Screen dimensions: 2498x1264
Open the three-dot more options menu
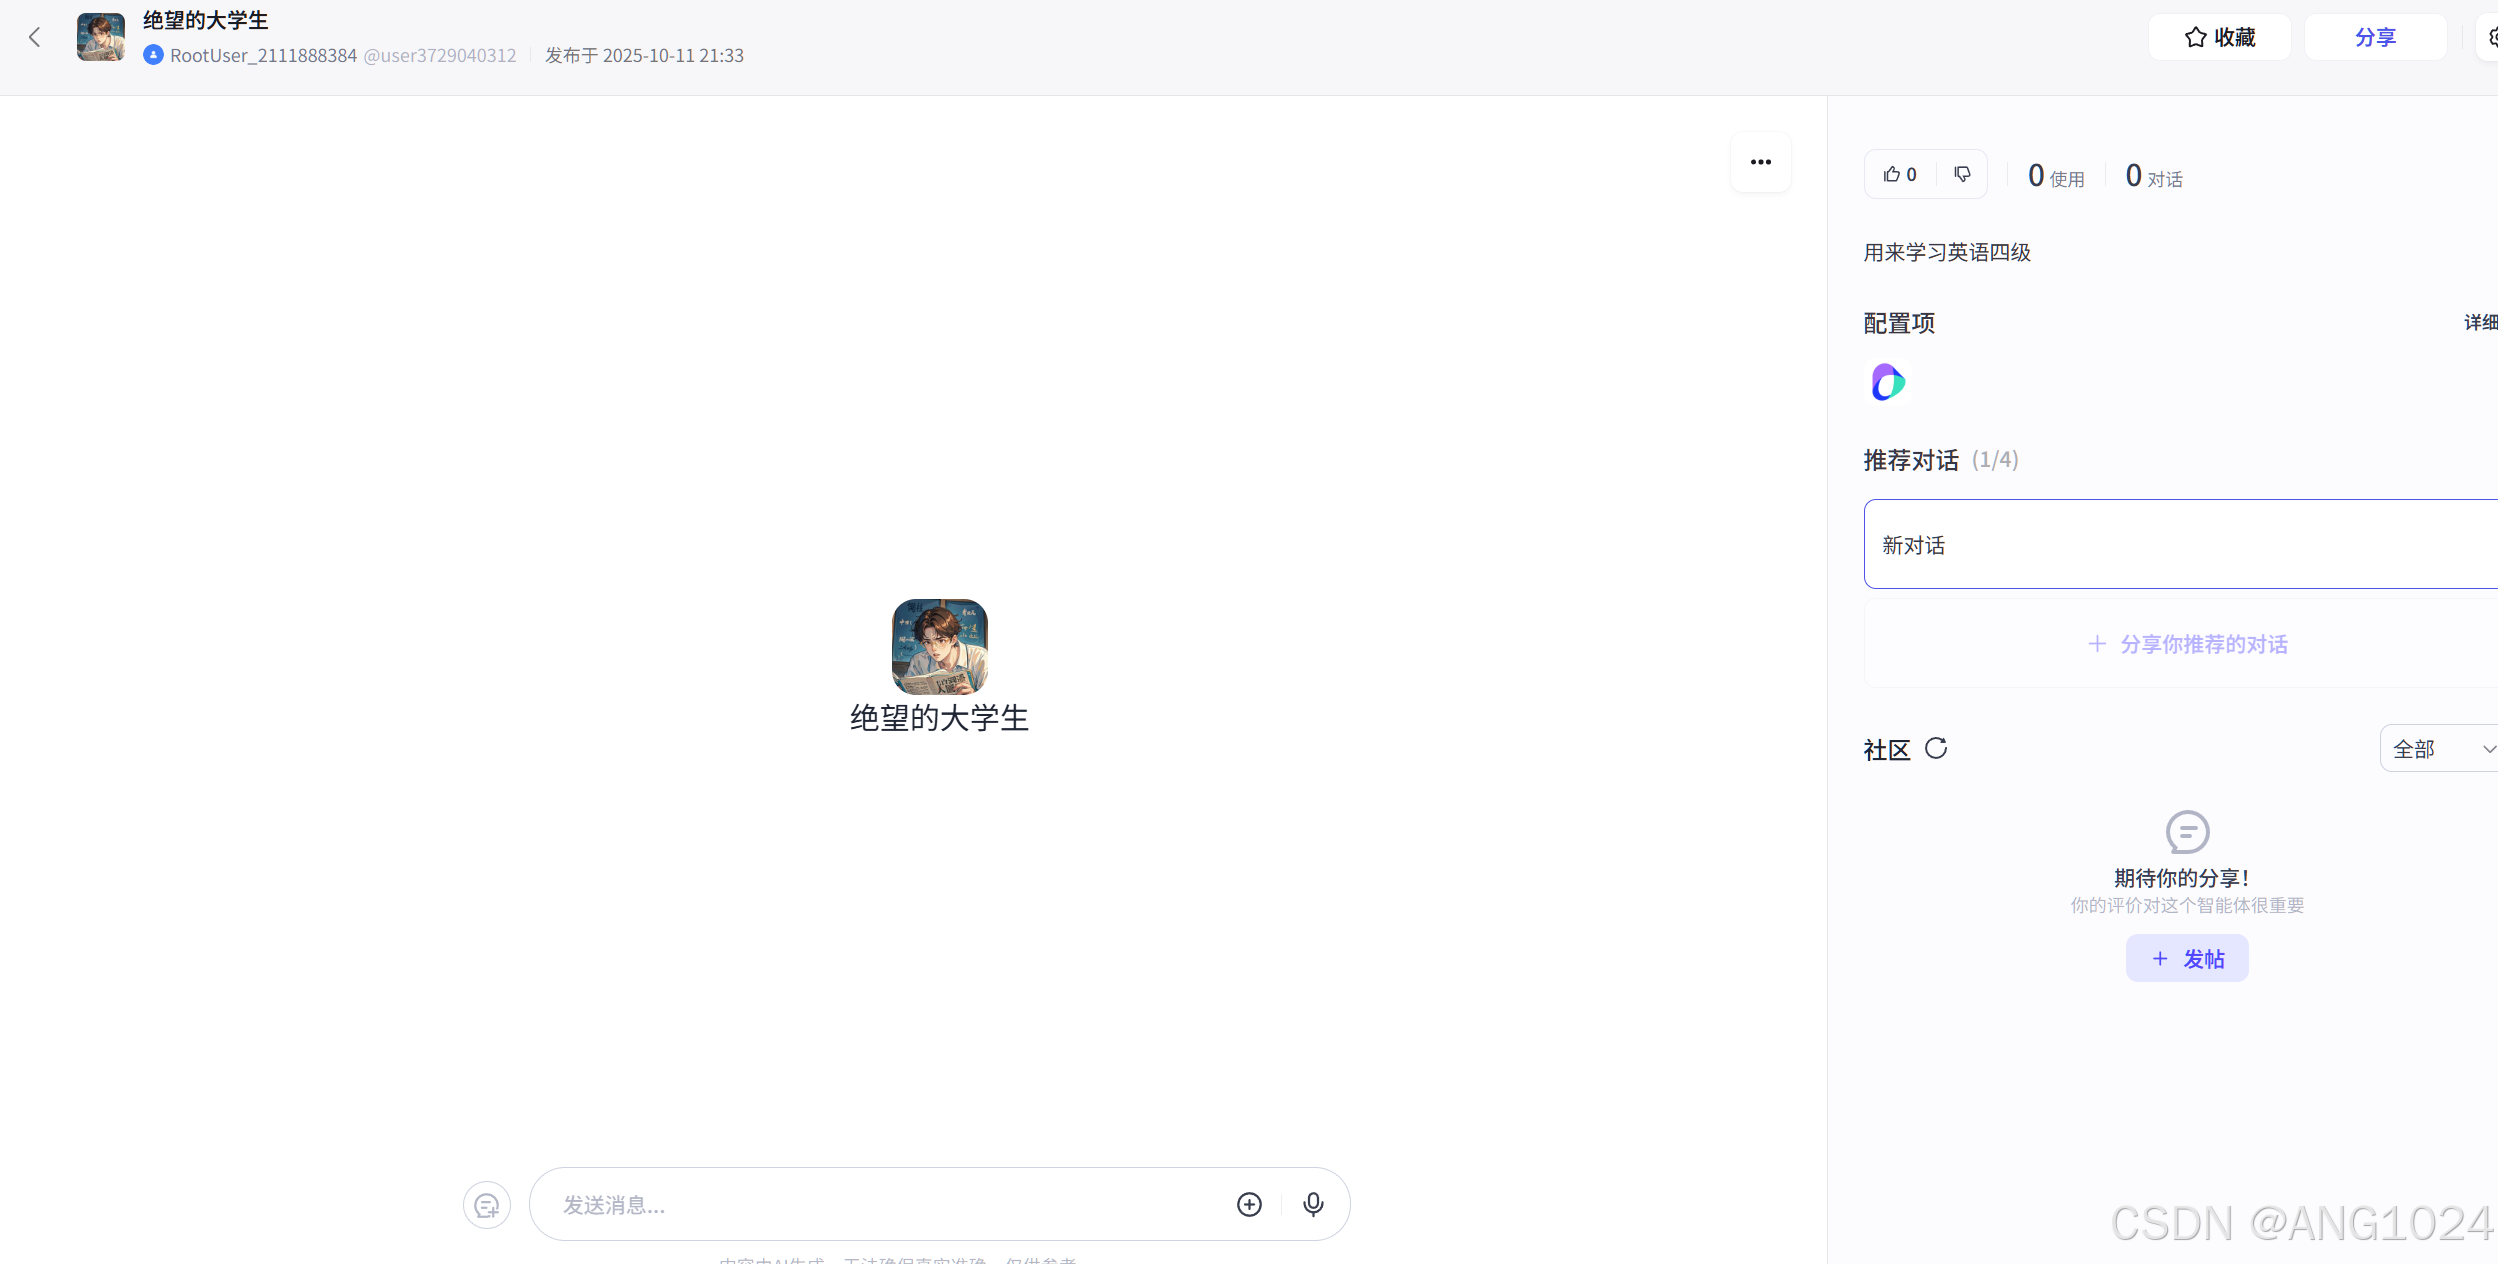pos(1760,162)
